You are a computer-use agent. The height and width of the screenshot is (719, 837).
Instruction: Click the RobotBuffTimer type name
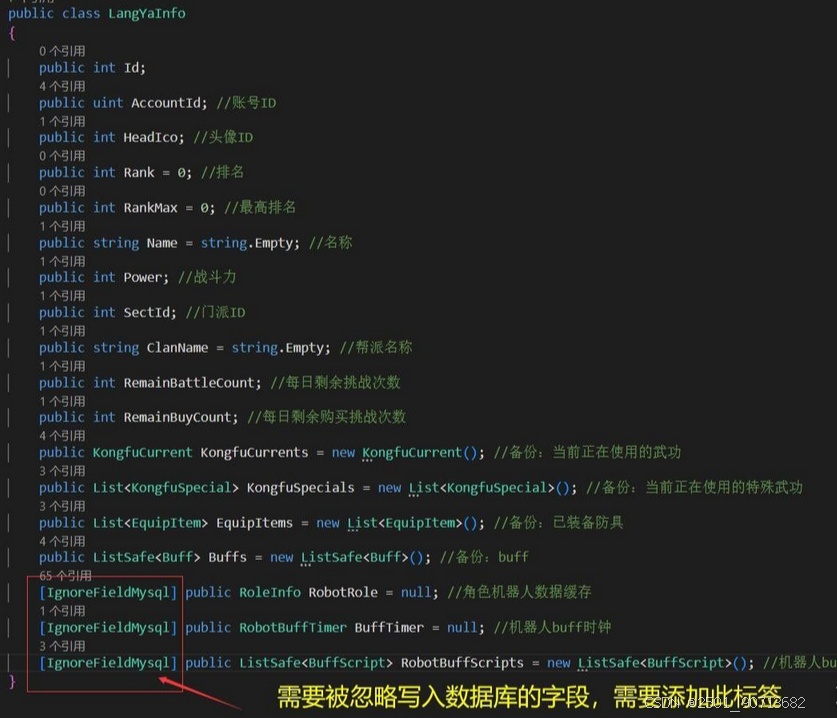pyautogui.click(x=293, y=628)
